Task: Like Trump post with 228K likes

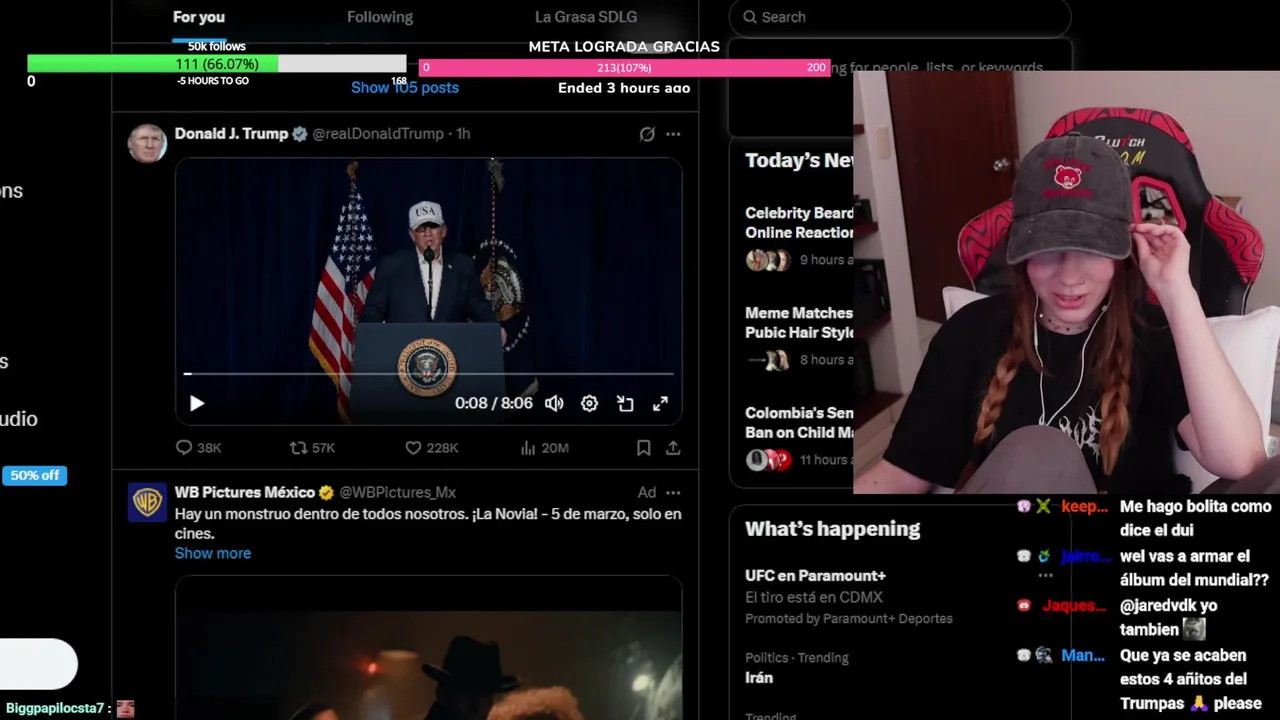Action: click(431, 448)
